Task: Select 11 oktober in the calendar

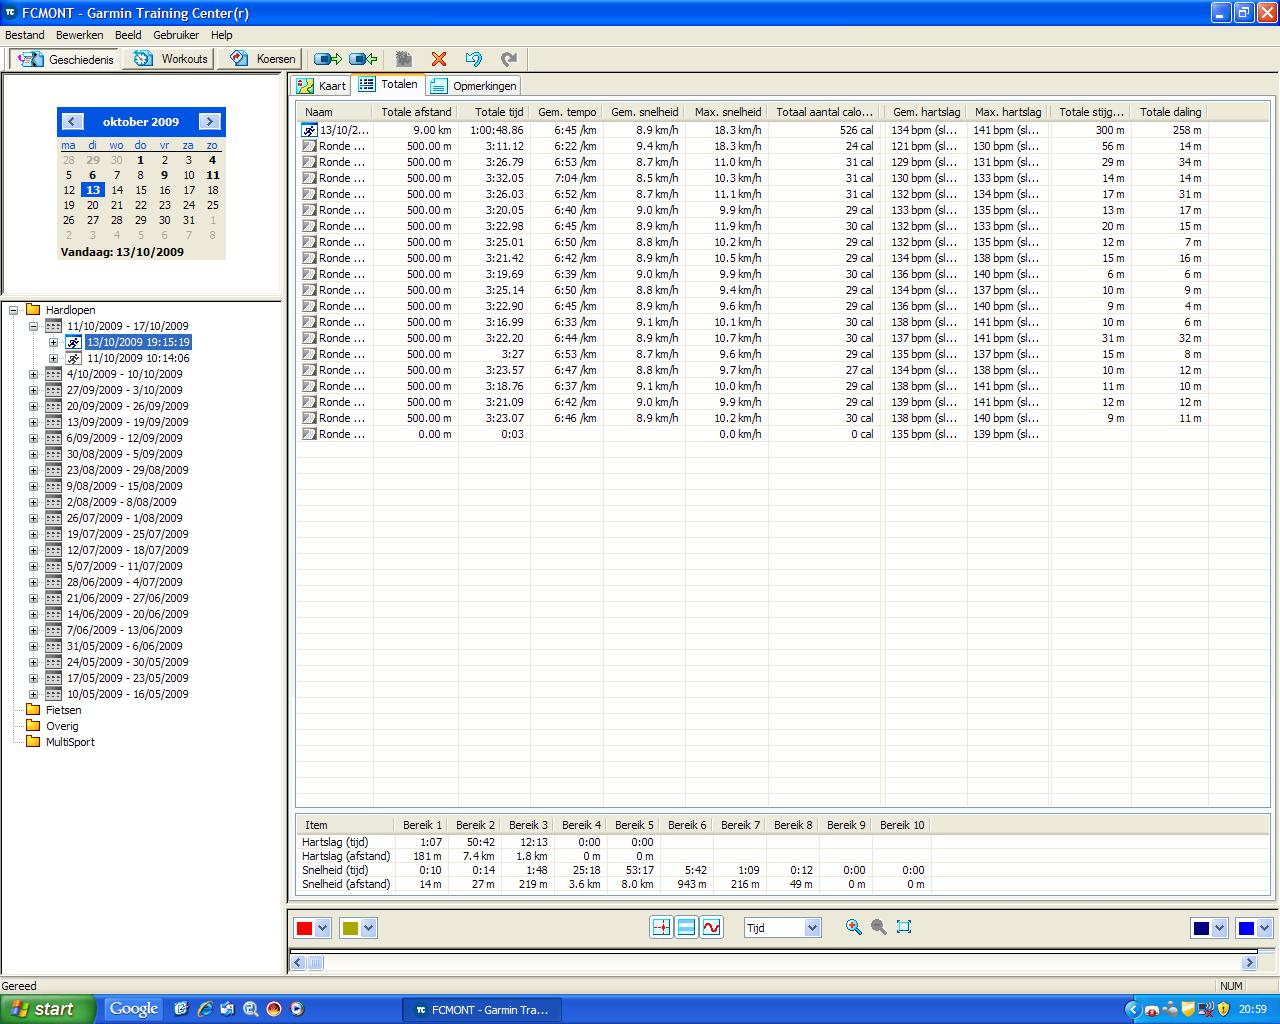Action: coord(212,175)
